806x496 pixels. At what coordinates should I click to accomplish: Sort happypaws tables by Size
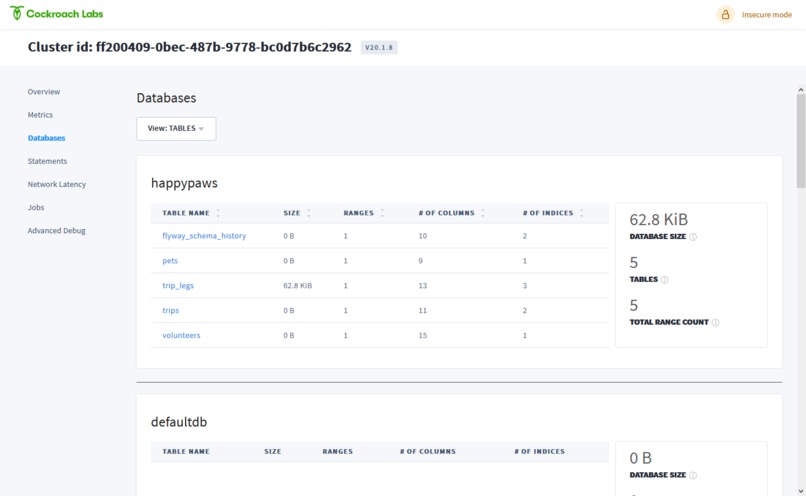tap(297, 213)
